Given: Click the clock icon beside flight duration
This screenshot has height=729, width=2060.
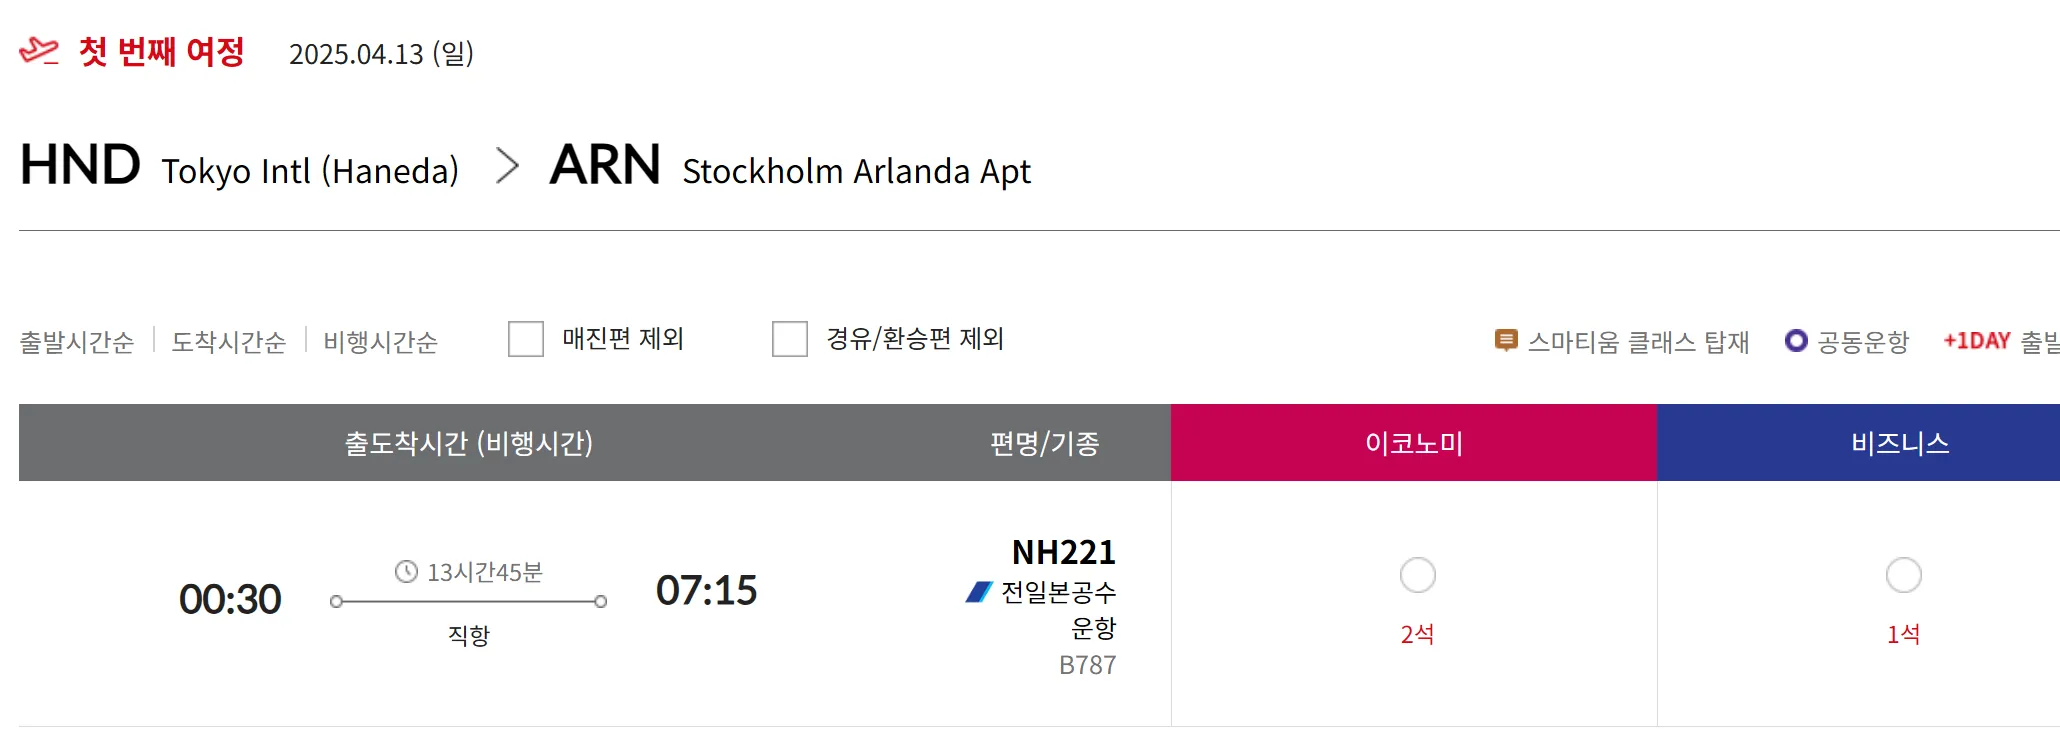Looking at the screenshot, I should point(406,572).
